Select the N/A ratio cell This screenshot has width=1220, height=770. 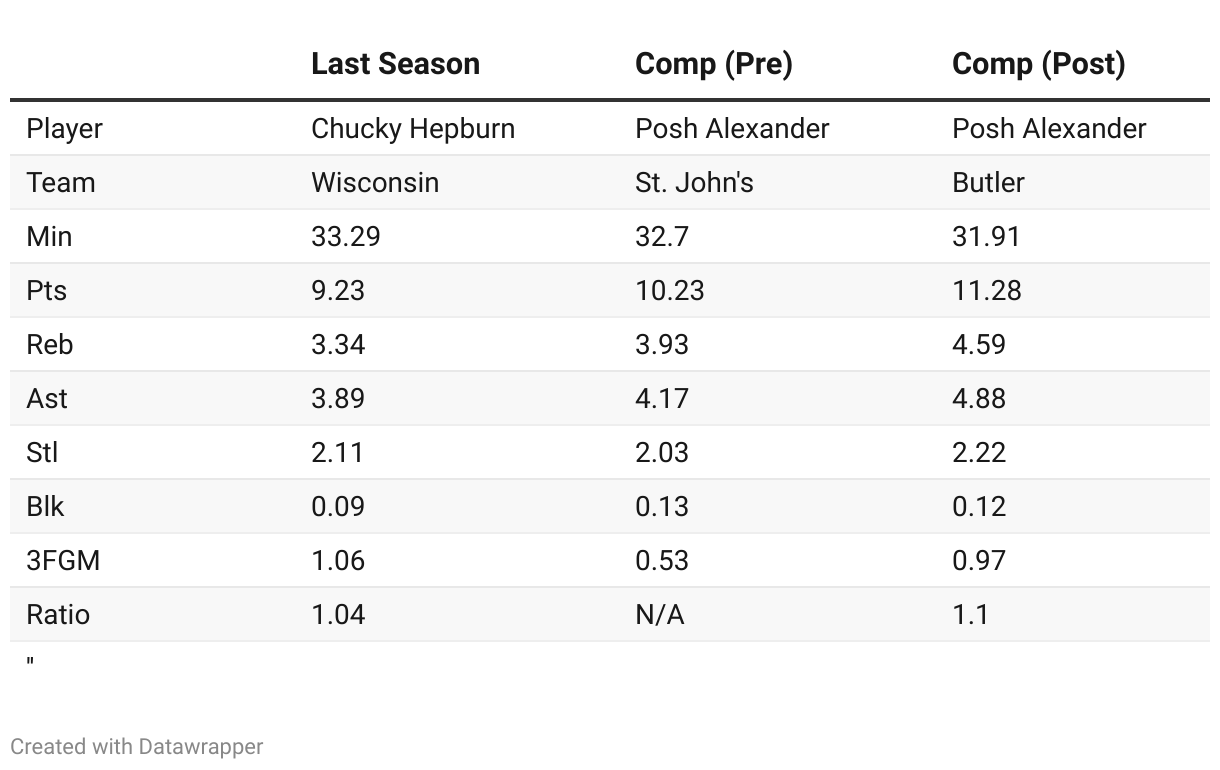point(659,615)
